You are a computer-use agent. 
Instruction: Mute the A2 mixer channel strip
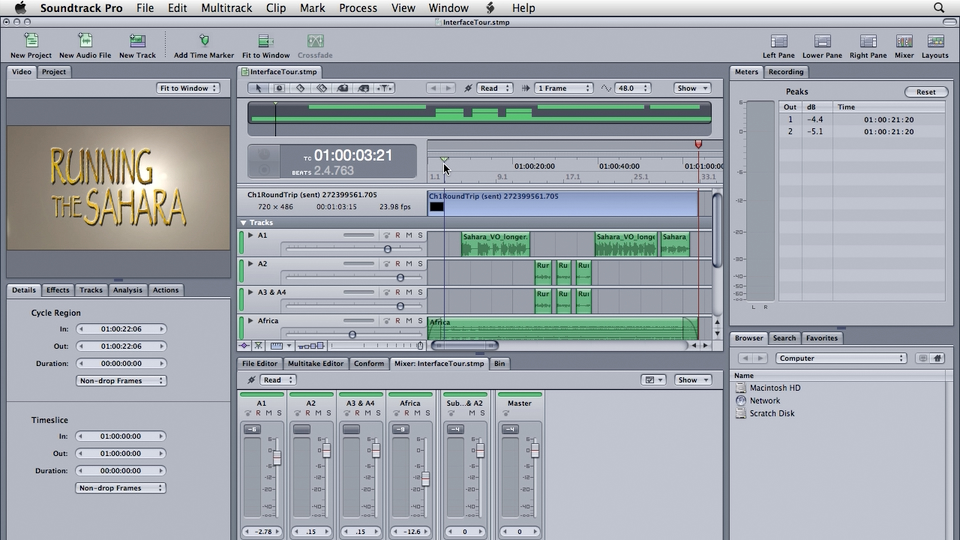318,413
